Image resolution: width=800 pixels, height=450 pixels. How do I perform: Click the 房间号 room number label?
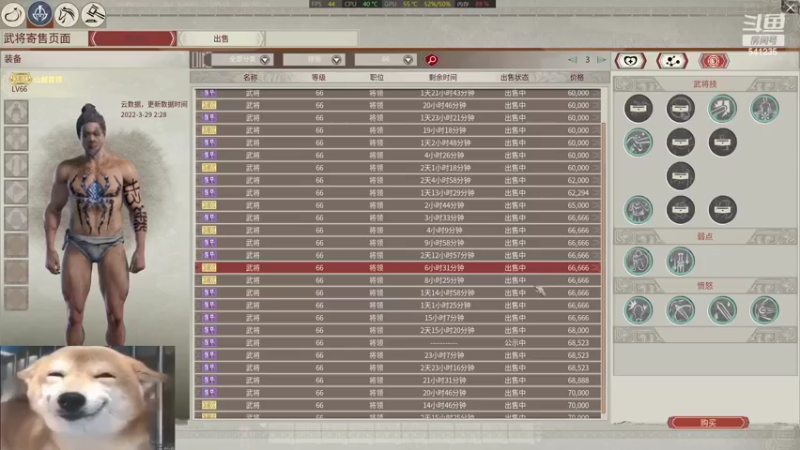[x=763, y=40]
